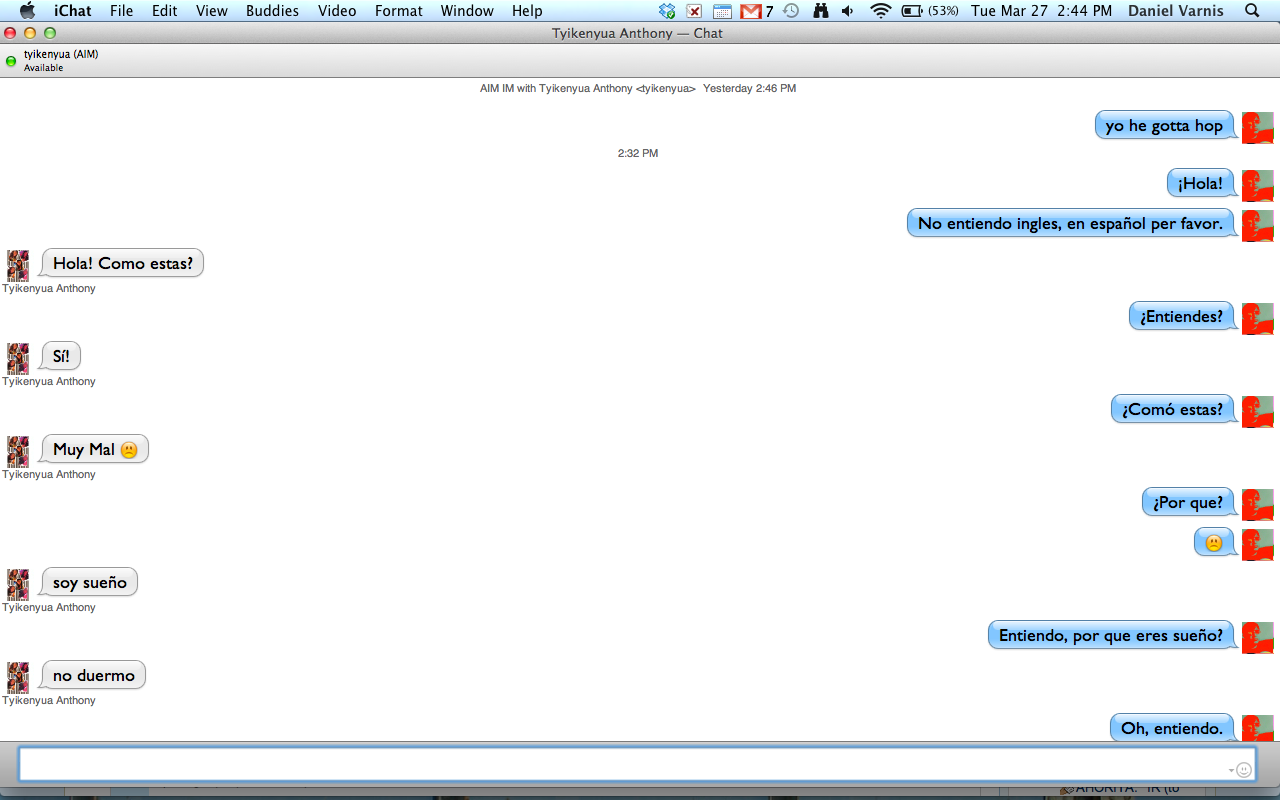The image size is (1280, 800).
Task: Open the Format menu
Action: (398, 11)
